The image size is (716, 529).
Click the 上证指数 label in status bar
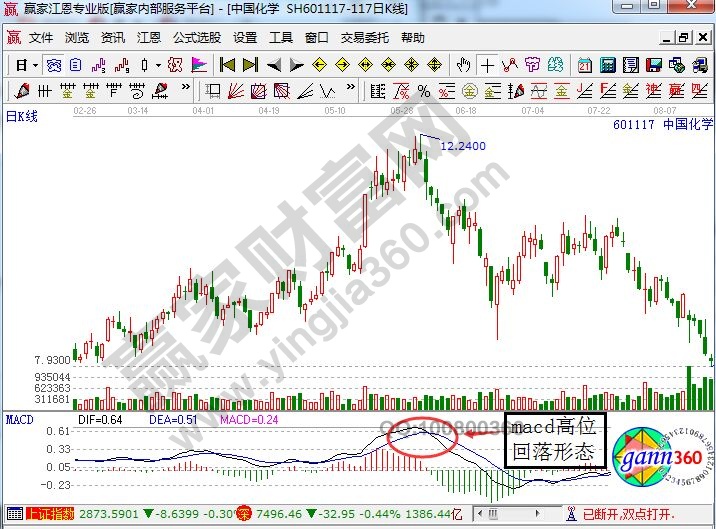click(x=27, y=513)
